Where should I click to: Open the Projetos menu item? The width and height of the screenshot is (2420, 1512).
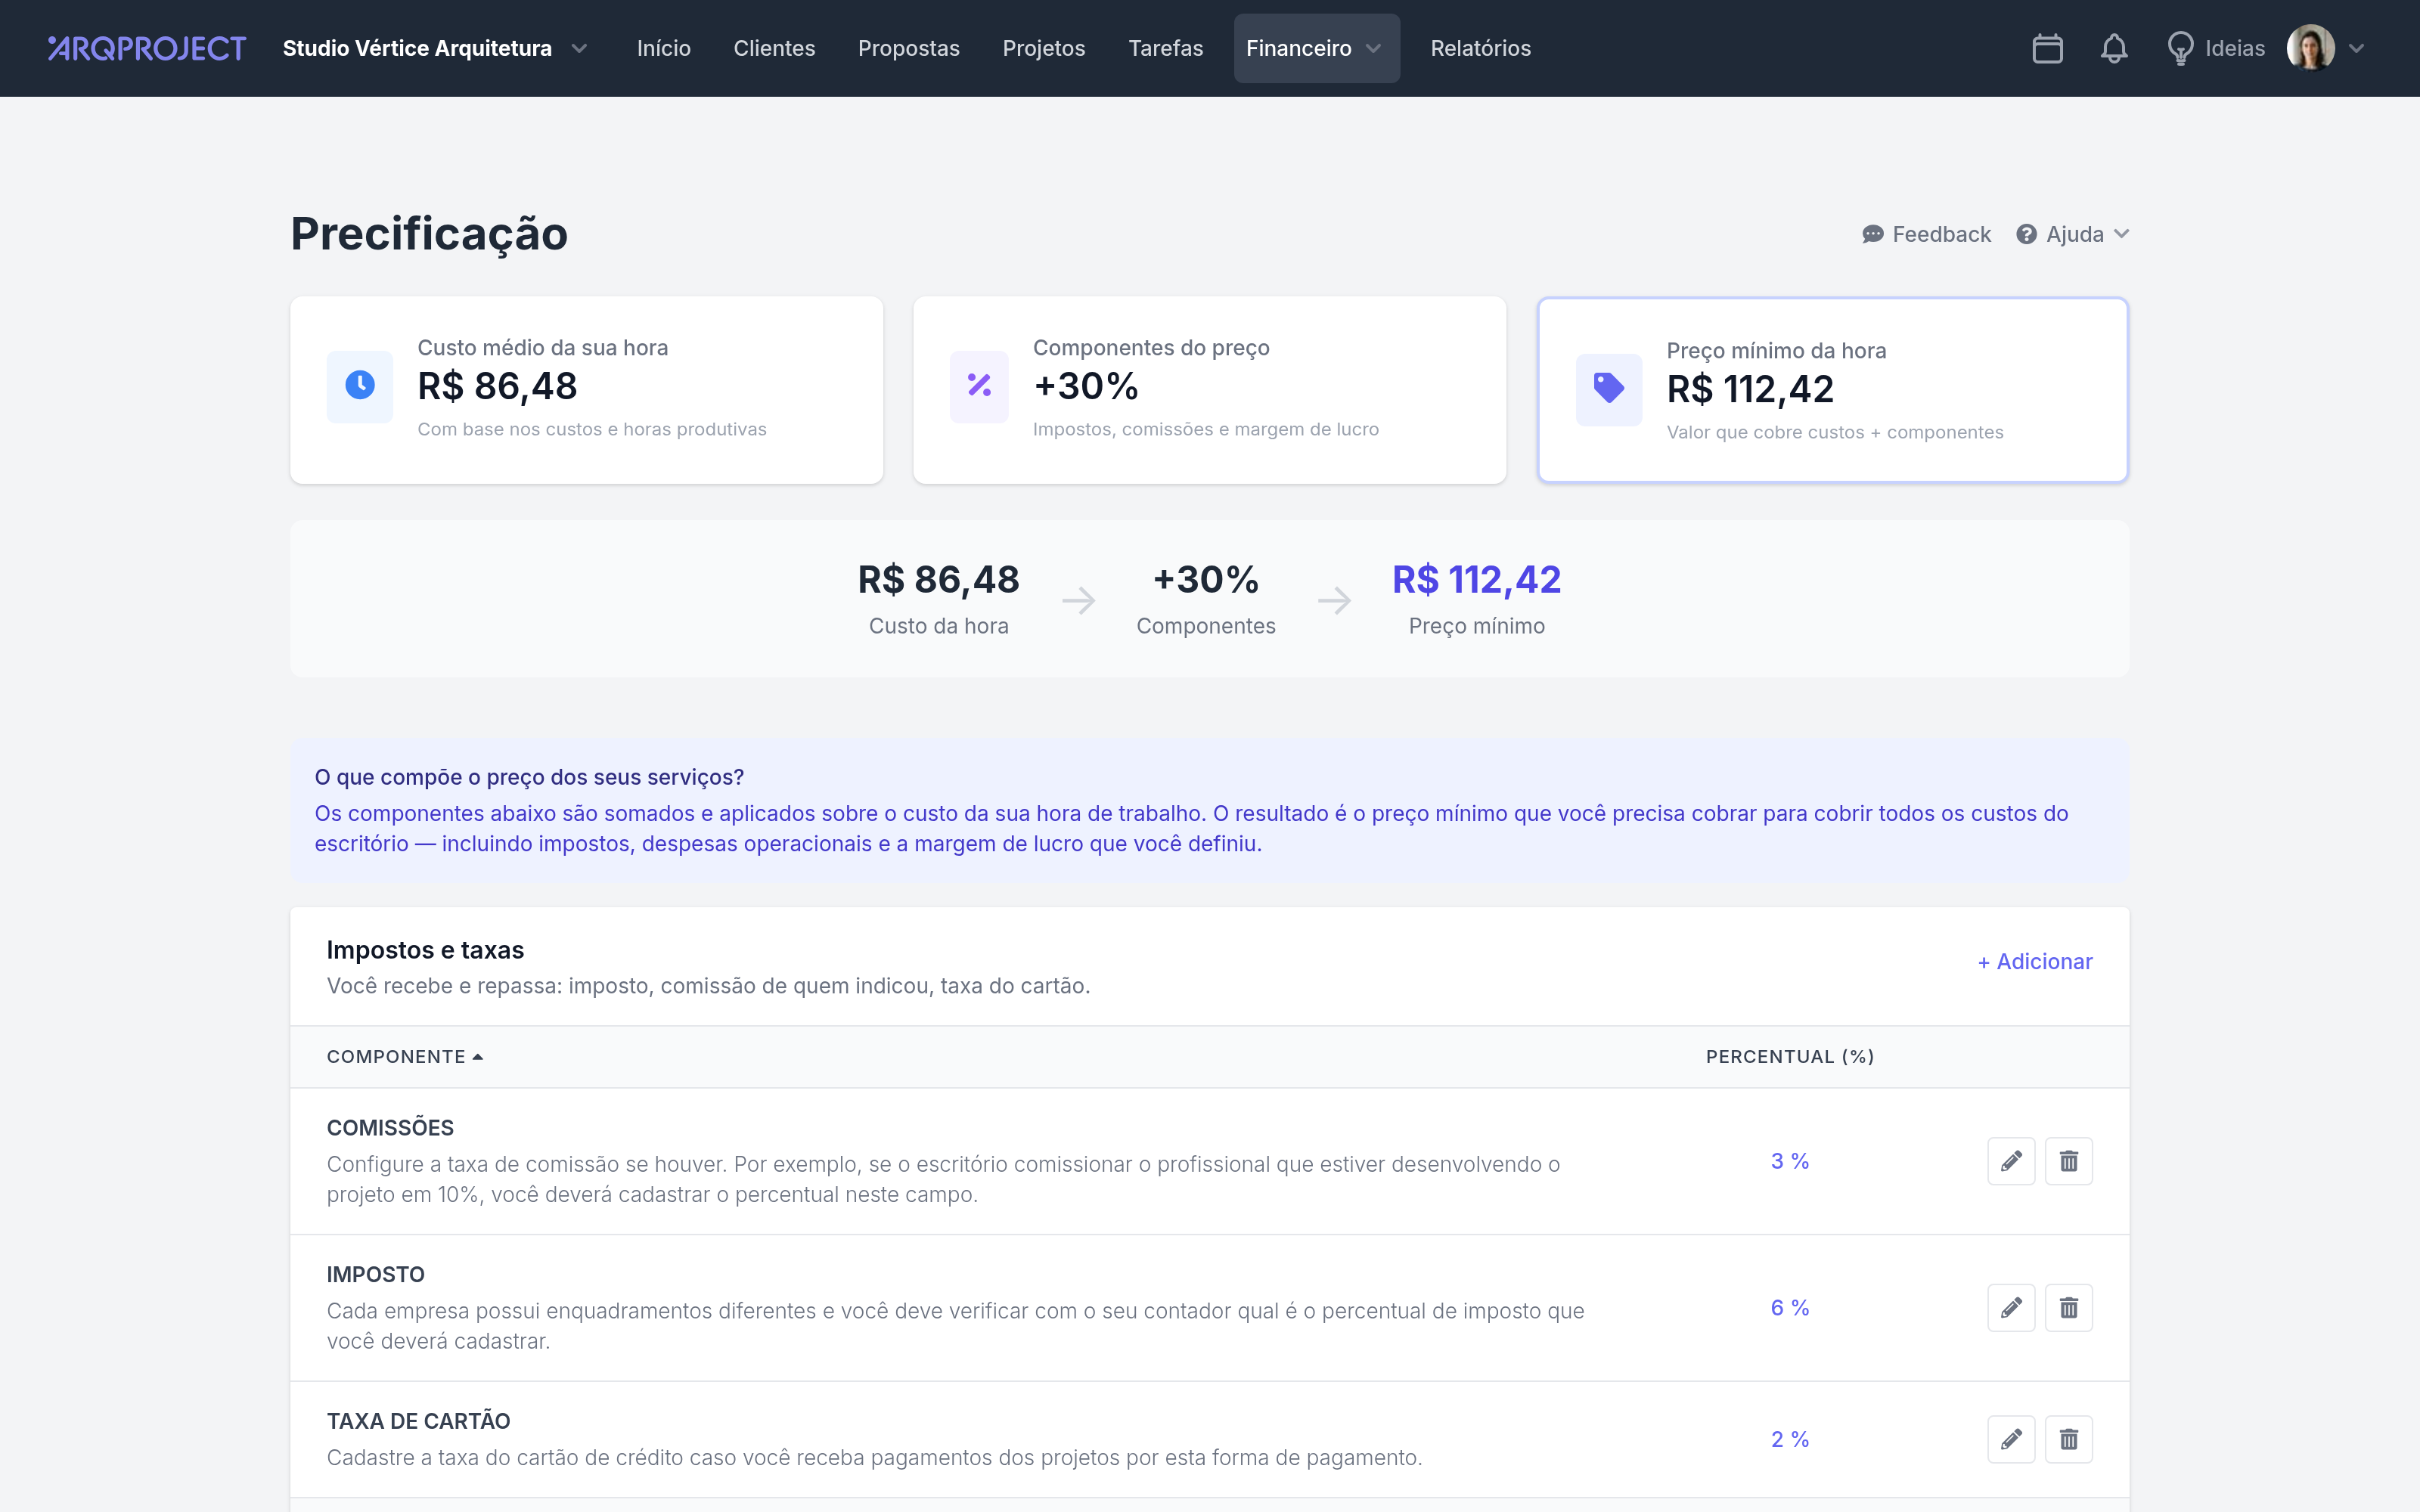click(x=1043, y=48)
